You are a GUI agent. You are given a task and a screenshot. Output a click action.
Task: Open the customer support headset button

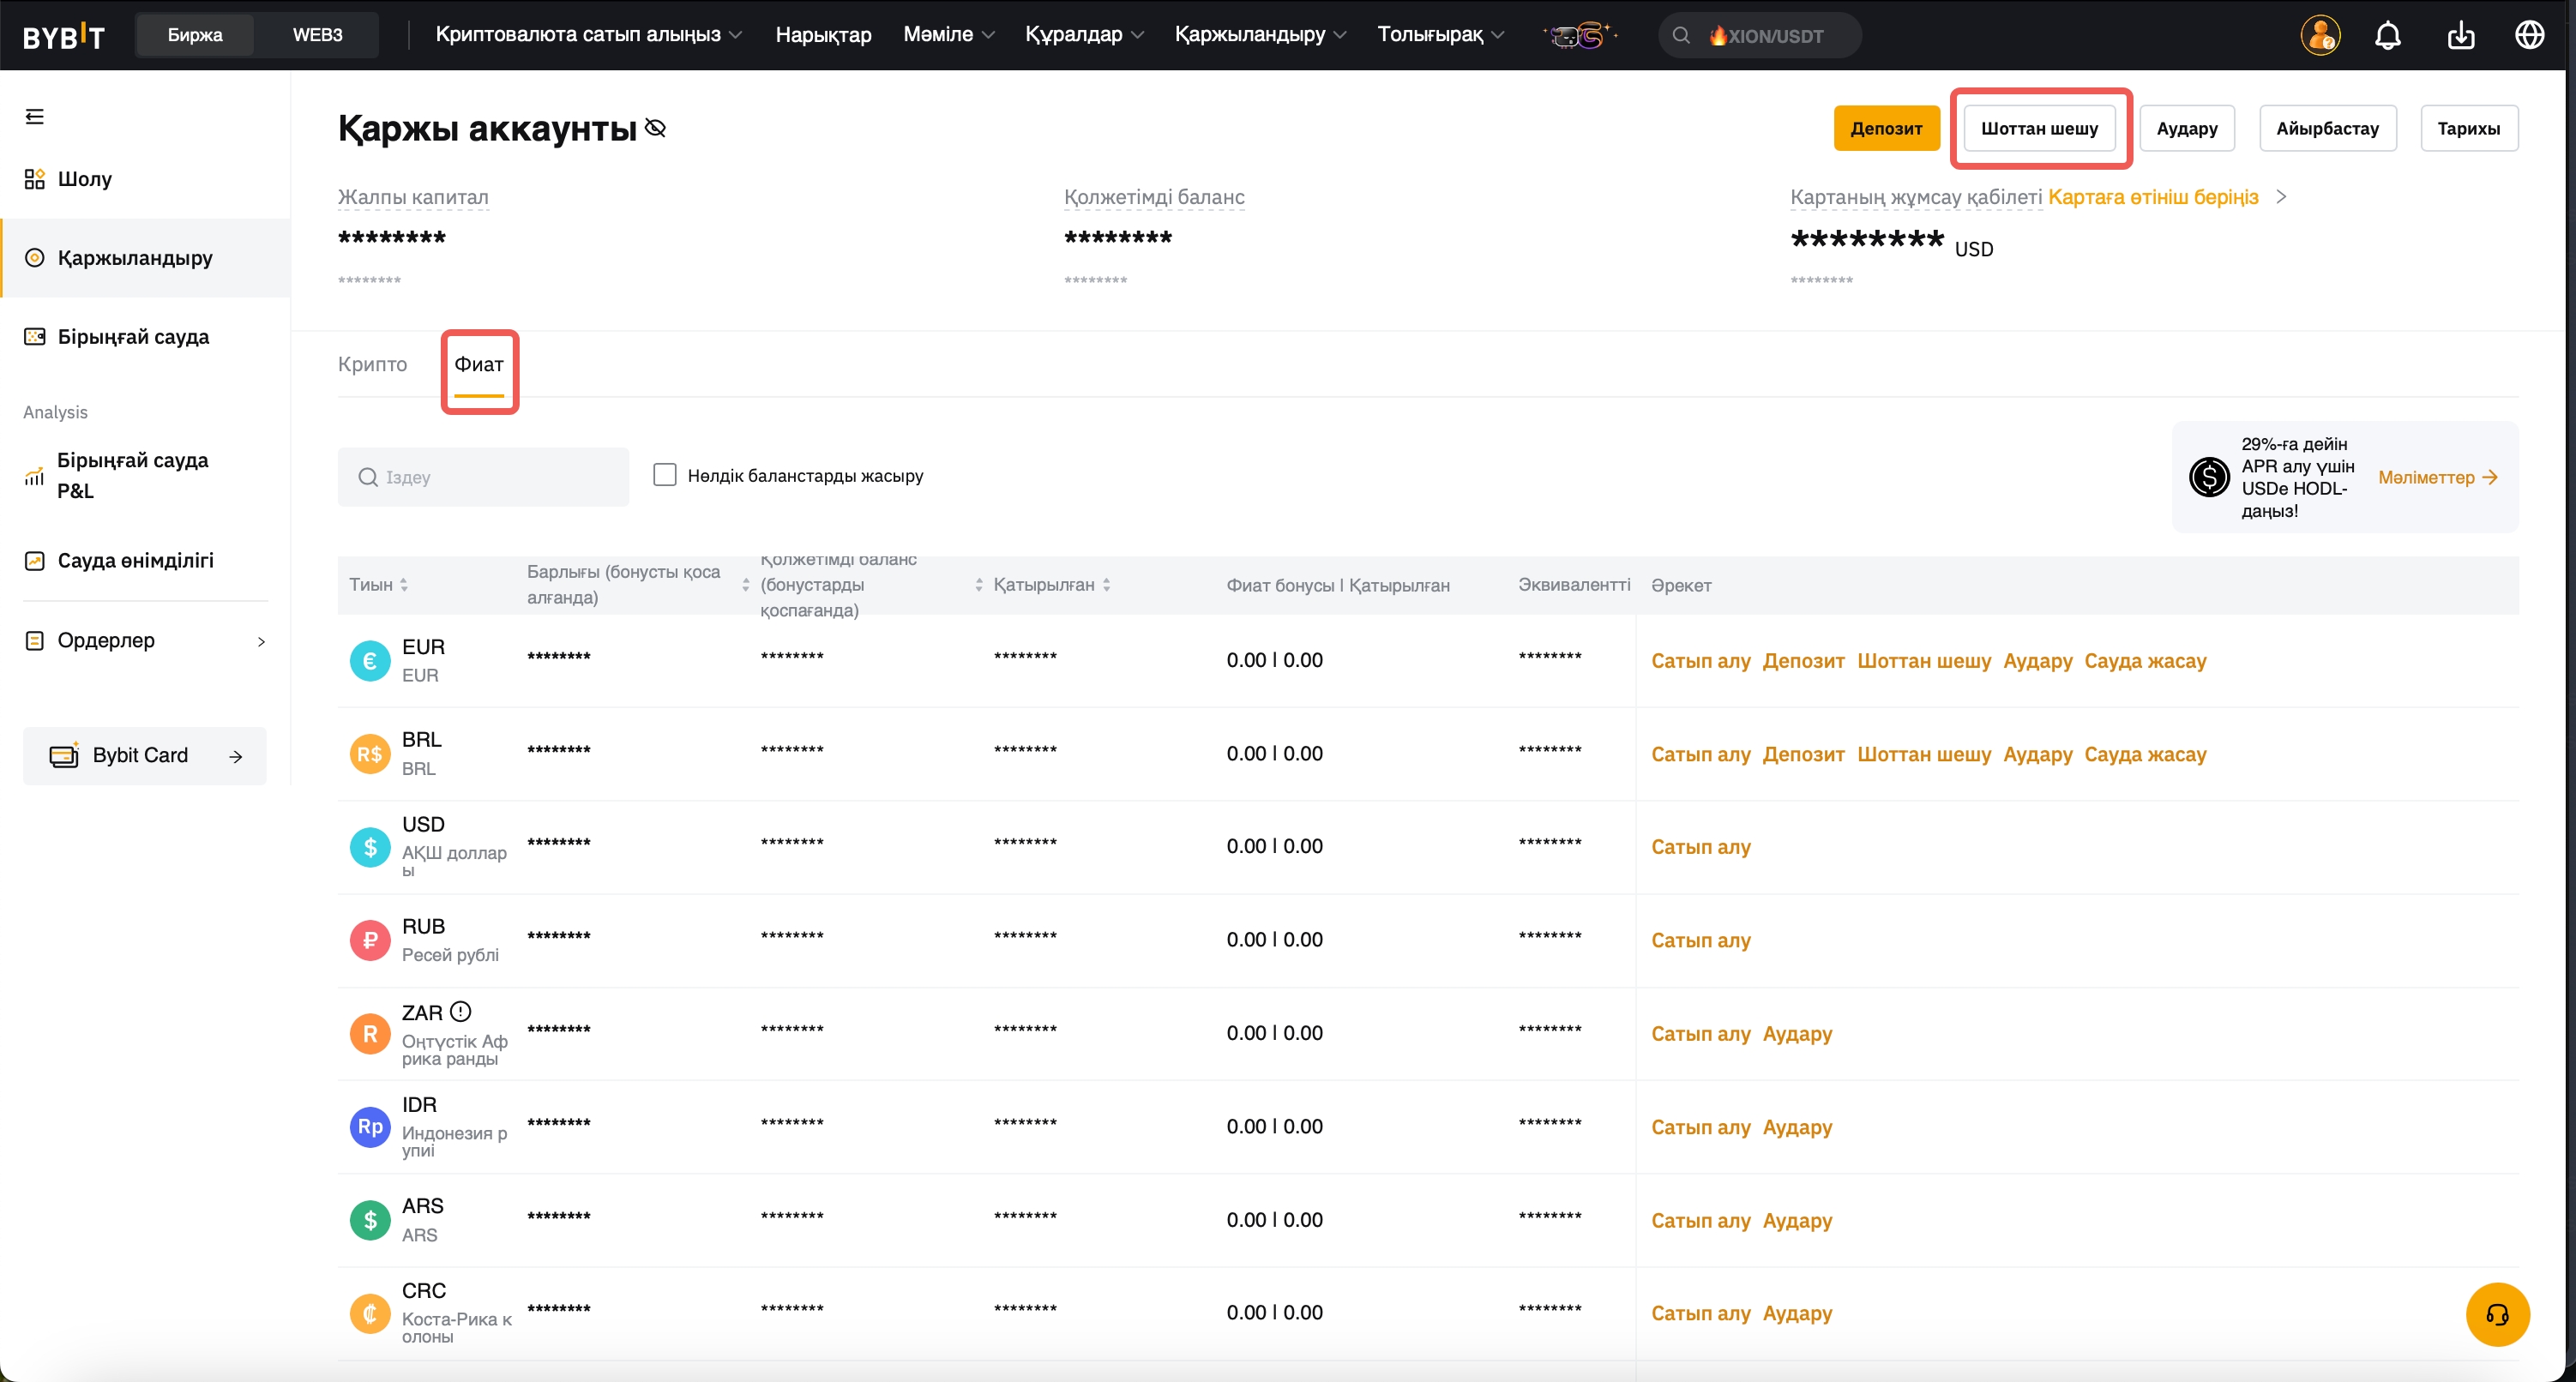2496,1314
